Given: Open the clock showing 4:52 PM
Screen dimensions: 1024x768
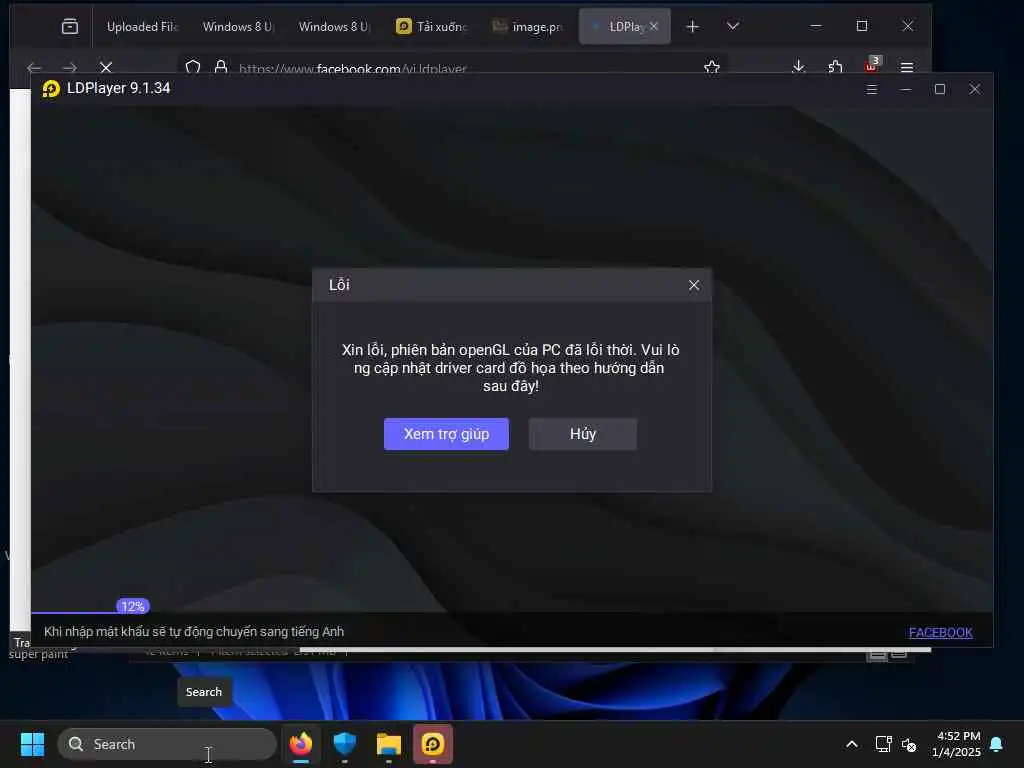Looking at the screenshot, I should tap(956, 744).
